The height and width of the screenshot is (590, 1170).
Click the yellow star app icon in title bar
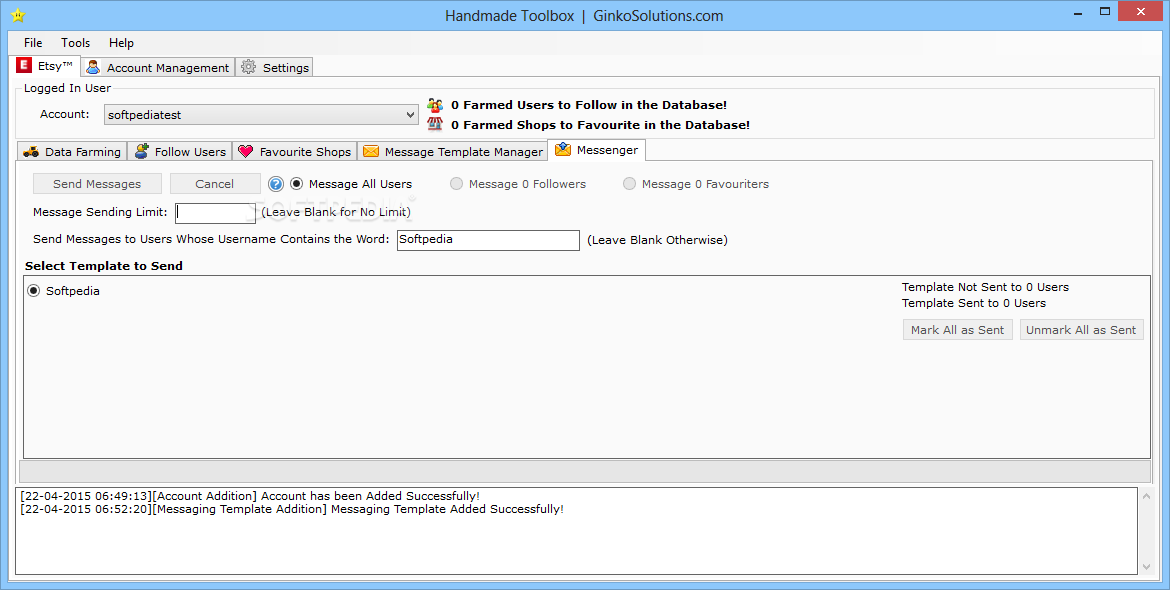(x=19, y=16)
